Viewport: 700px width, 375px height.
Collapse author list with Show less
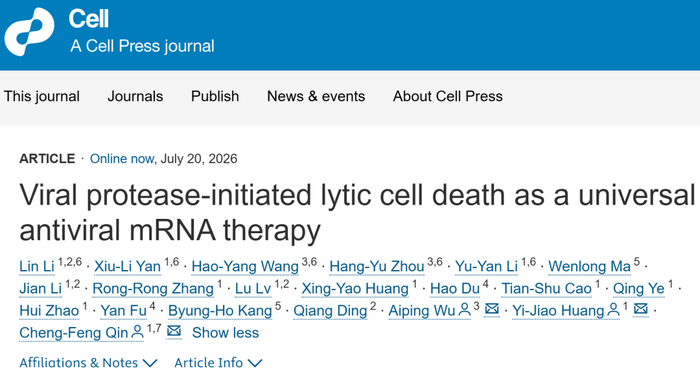[x=225, y=333]
